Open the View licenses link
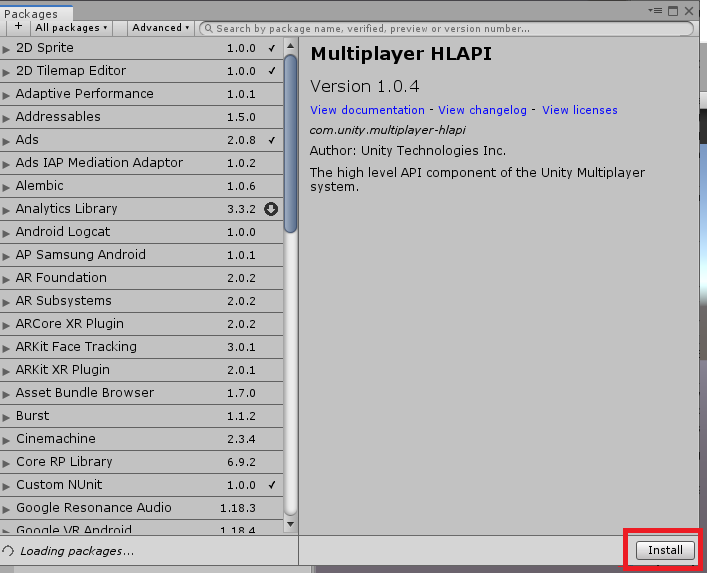The width and height of the screenshot is (707, 573). tap(579, 110)
